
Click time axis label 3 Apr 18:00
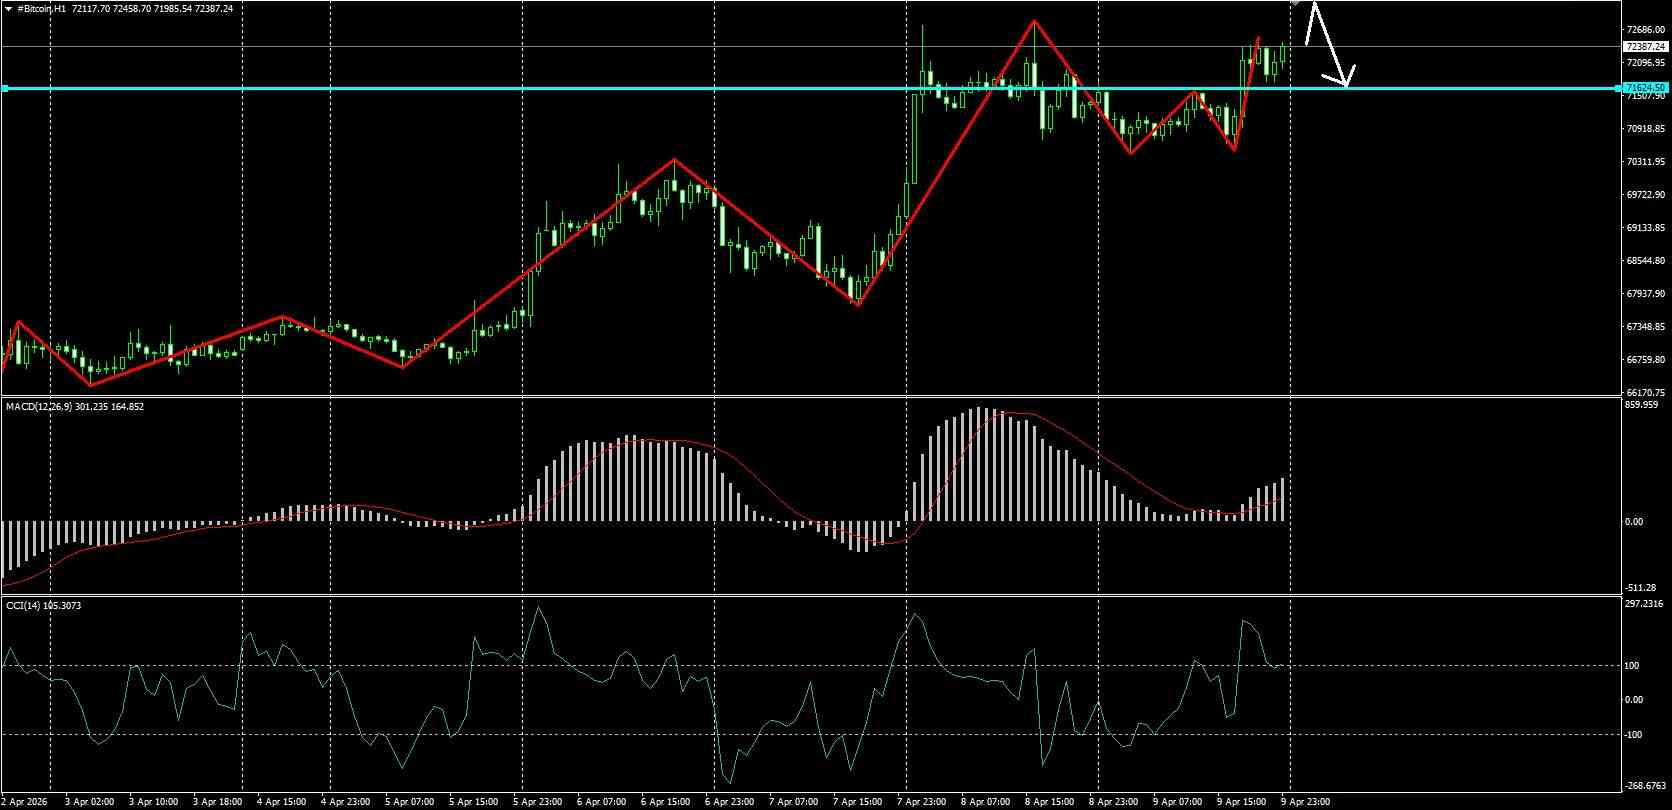[x=217, y=802]
